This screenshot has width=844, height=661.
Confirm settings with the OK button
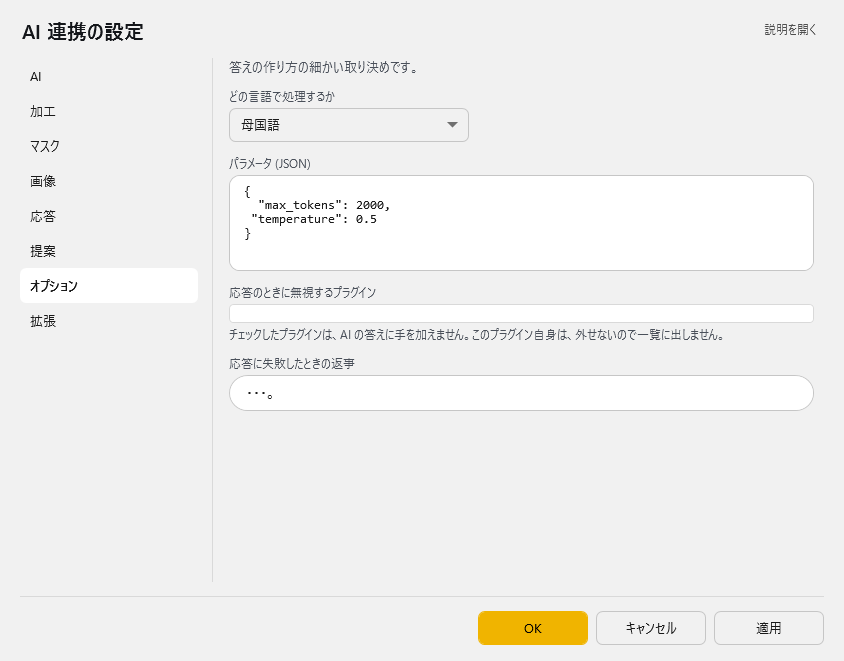coord(532,628)
